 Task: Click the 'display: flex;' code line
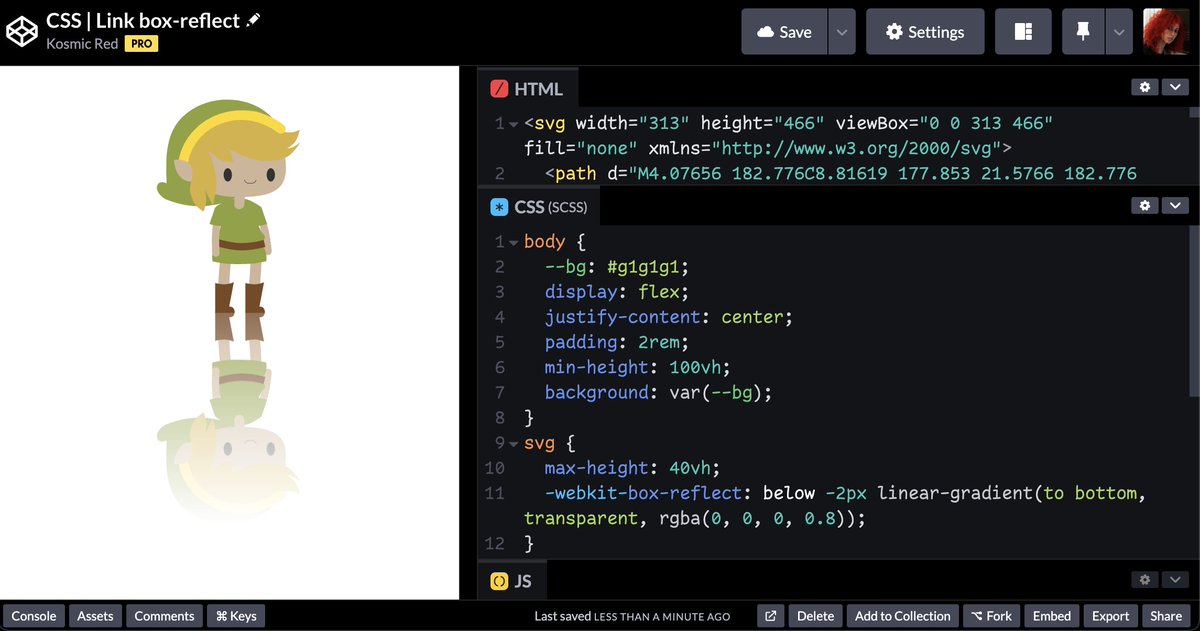(617, 292)
